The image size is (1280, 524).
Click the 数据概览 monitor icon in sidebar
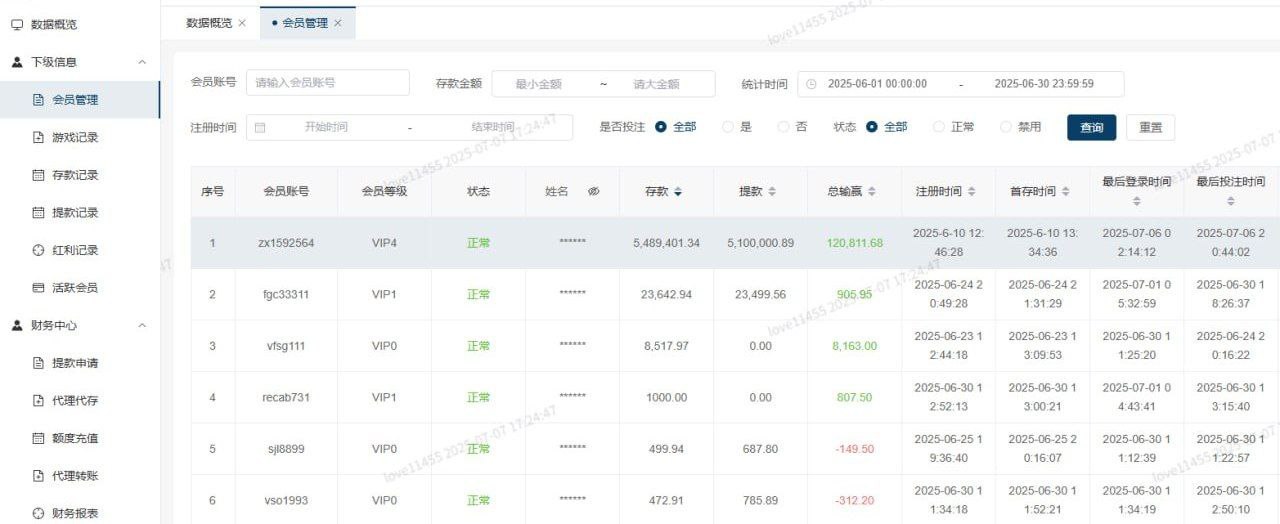(17, 24)
